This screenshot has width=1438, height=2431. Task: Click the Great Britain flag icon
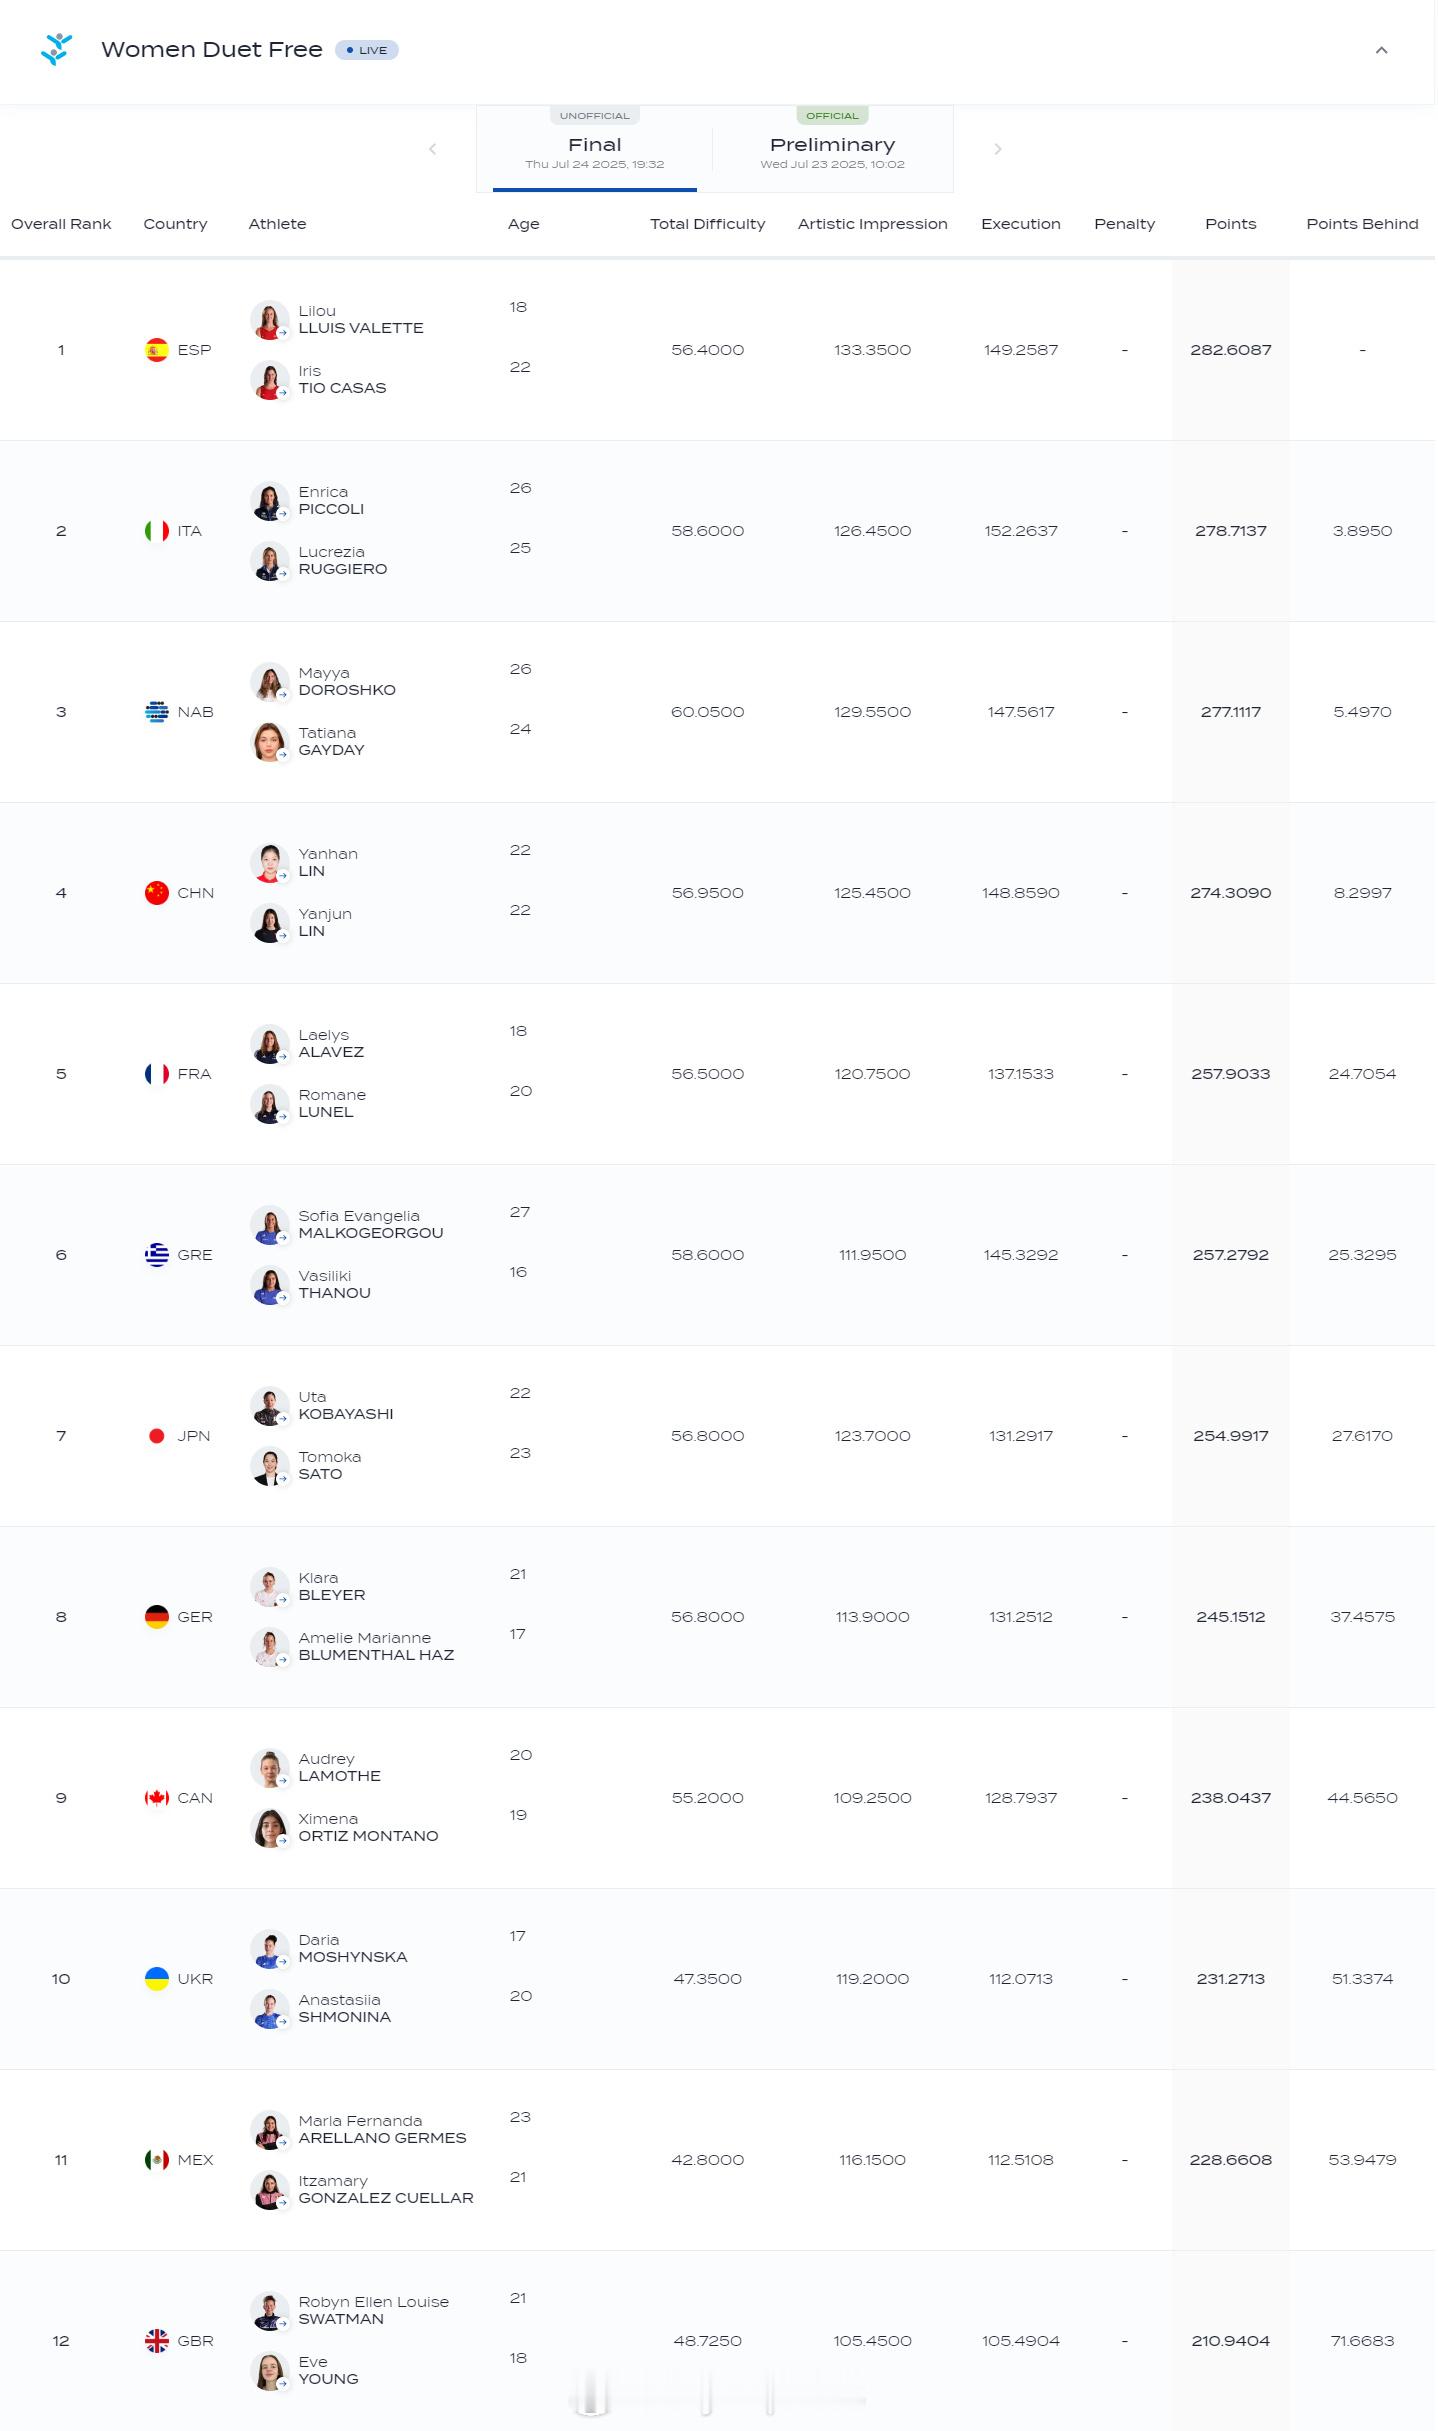click(x=157, y=2341)
